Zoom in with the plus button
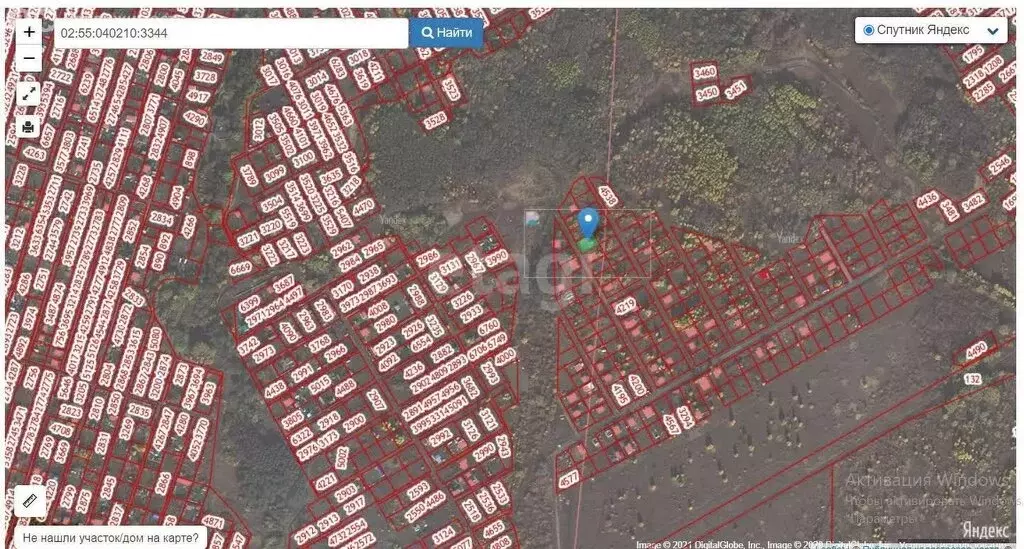 pyautogui.click(x=29, y=32)
